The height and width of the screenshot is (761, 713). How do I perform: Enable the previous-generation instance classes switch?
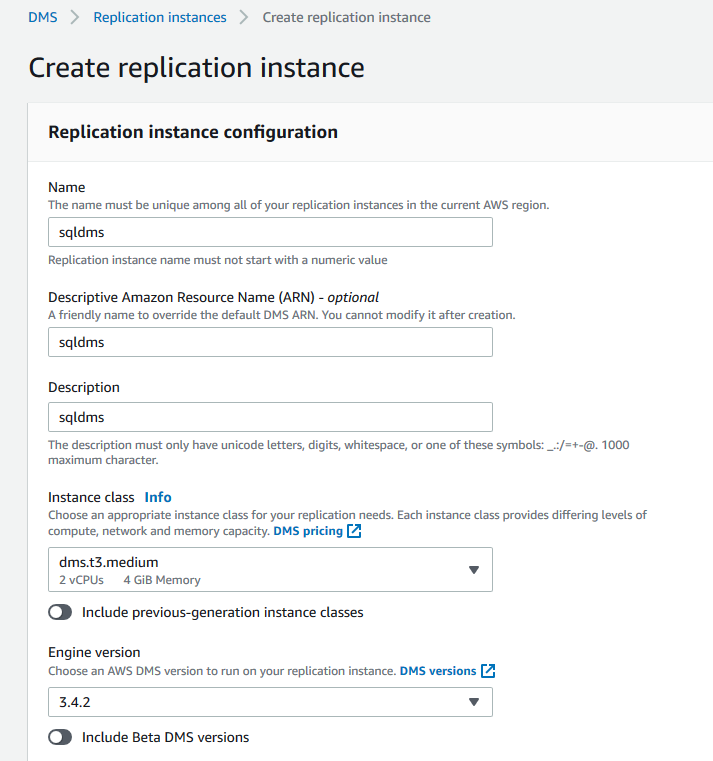[x=60, y=612]
